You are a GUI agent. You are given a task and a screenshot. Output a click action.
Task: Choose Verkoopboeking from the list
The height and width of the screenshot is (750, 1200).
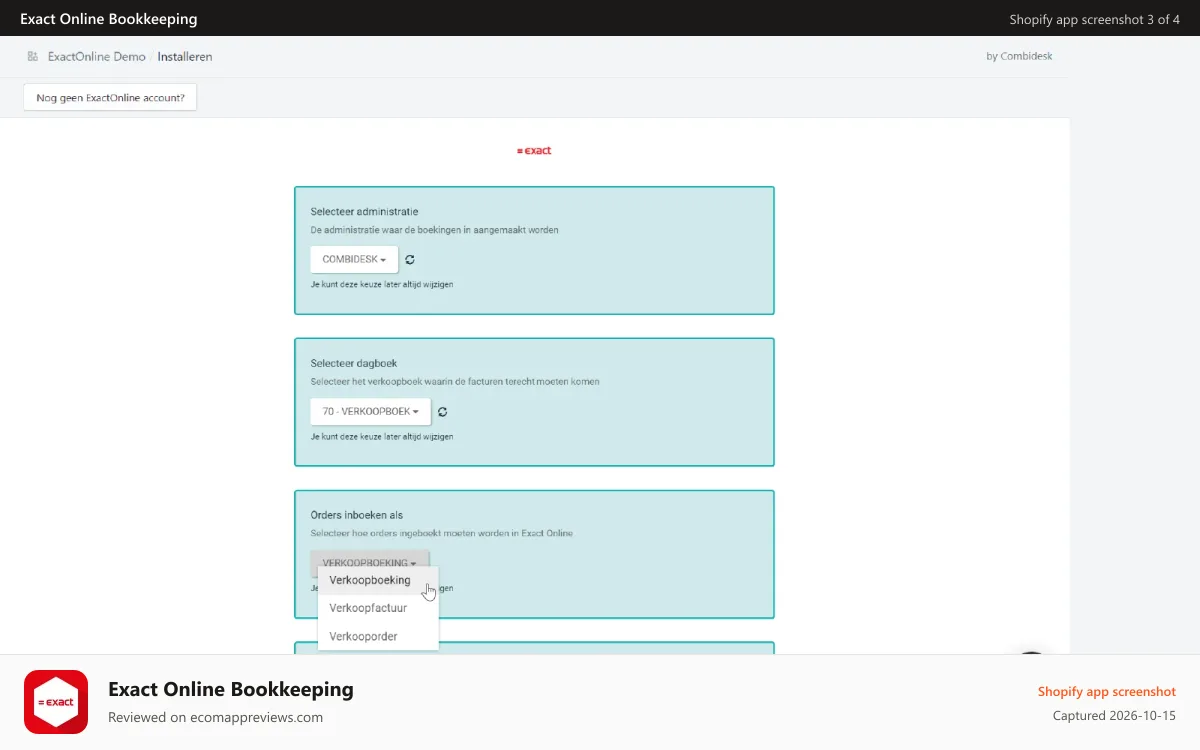click(377, 580)
